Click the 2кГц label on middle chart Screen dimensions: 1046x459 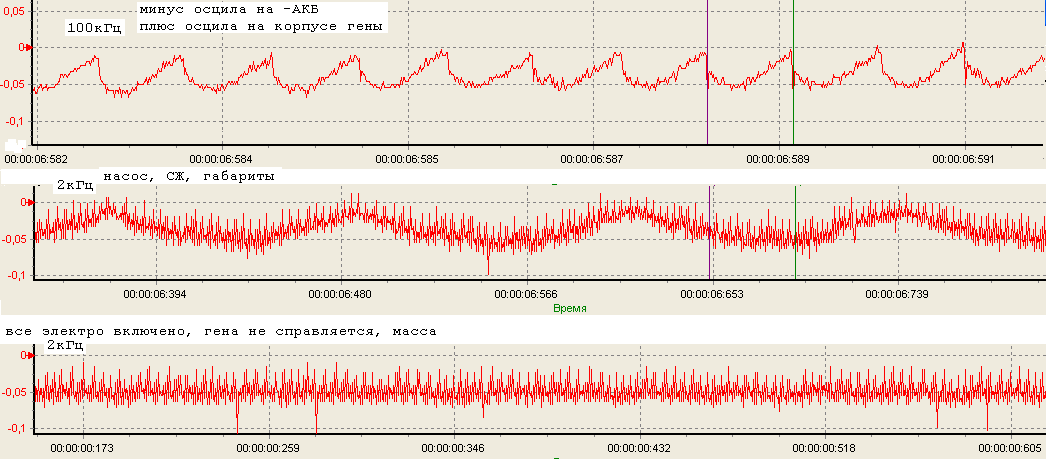[75, 185]
